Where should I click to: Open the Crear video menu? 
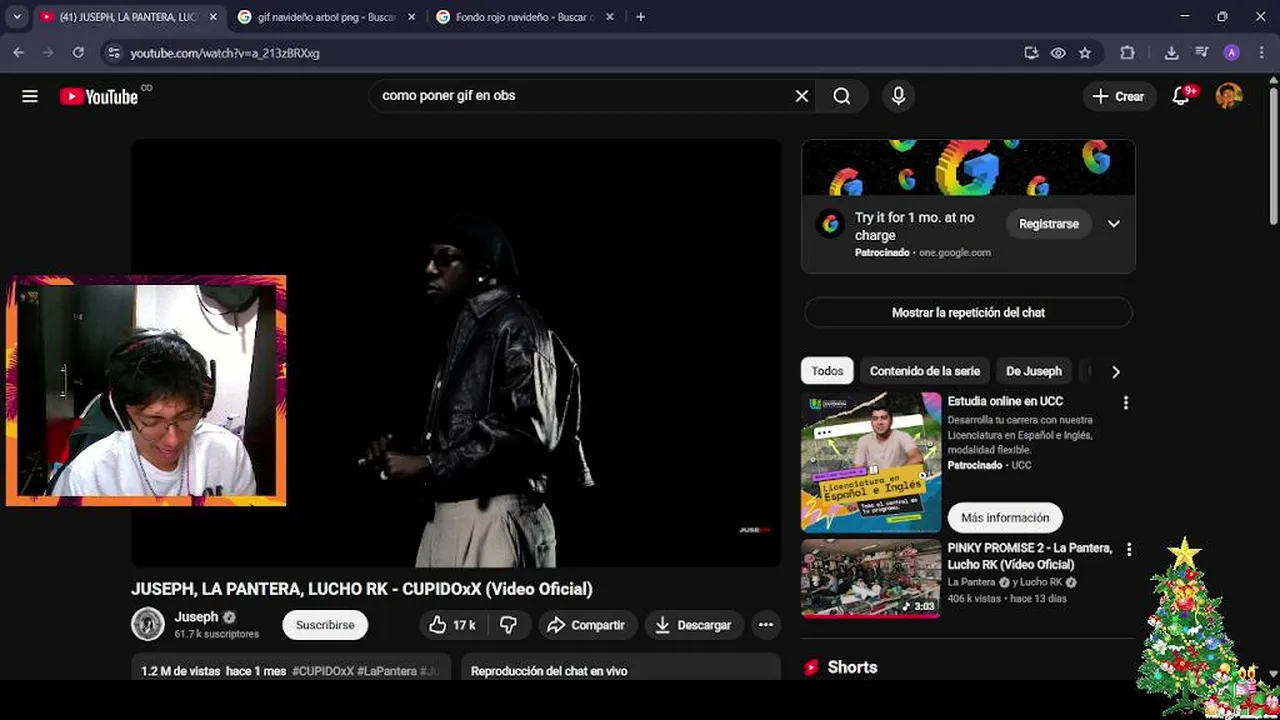[1118, 96]
